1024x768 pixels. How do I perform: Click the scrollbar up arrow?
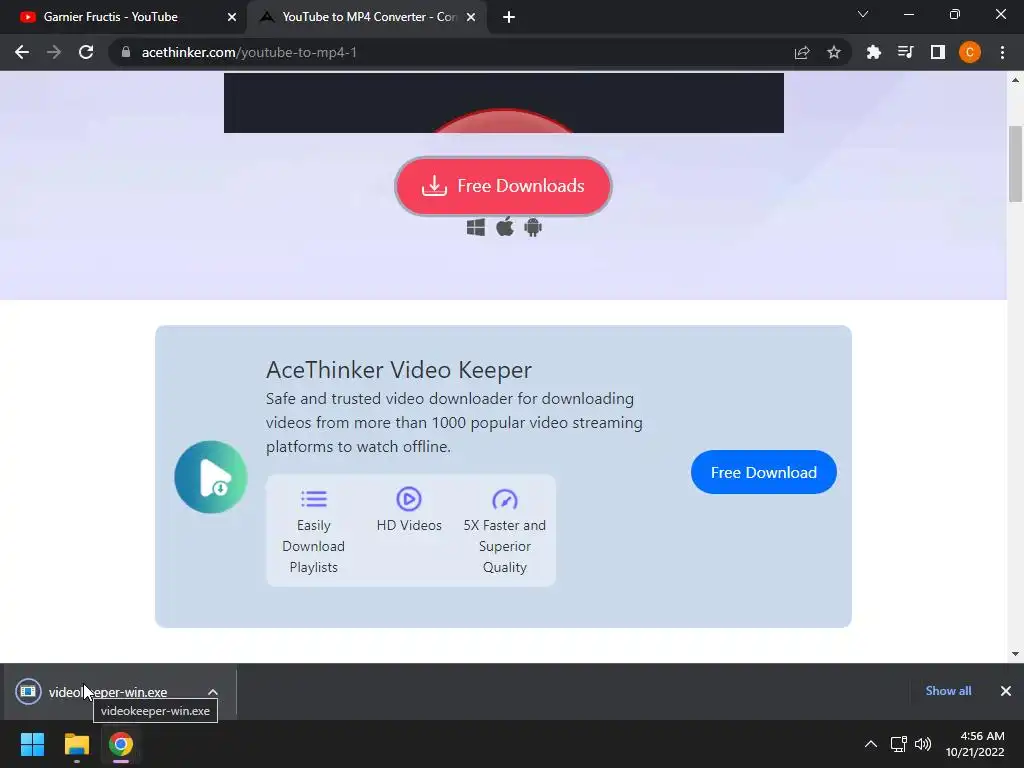[1015, 80]
